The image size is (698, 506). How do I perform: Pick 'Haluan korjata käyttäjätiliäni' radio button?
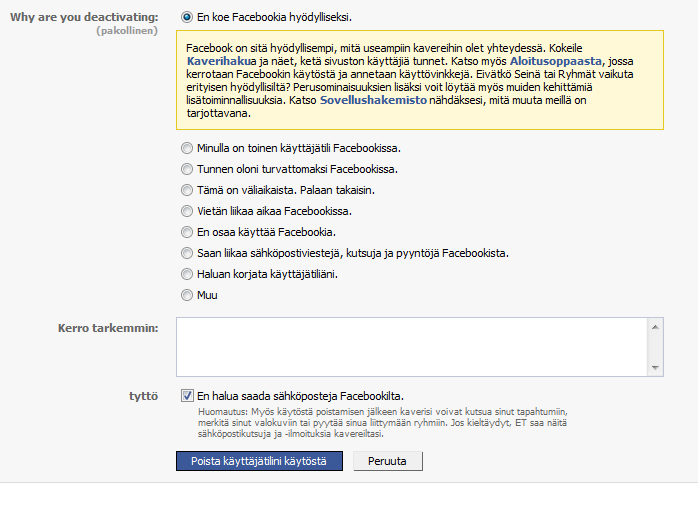point(187,274)
